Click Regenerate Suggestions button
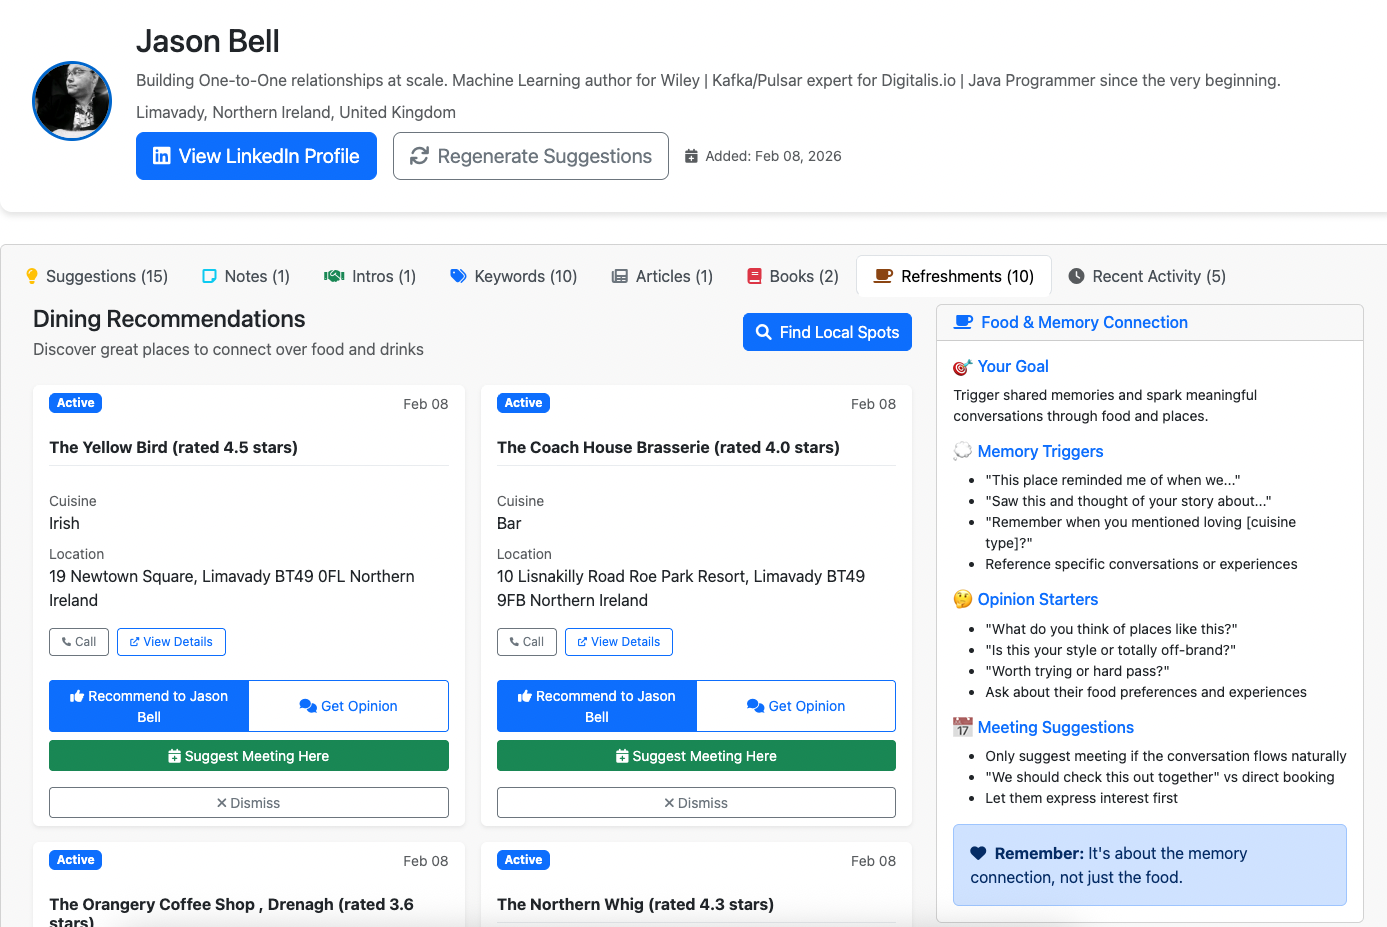1387x927 pixels. click(x=530, y=156)
